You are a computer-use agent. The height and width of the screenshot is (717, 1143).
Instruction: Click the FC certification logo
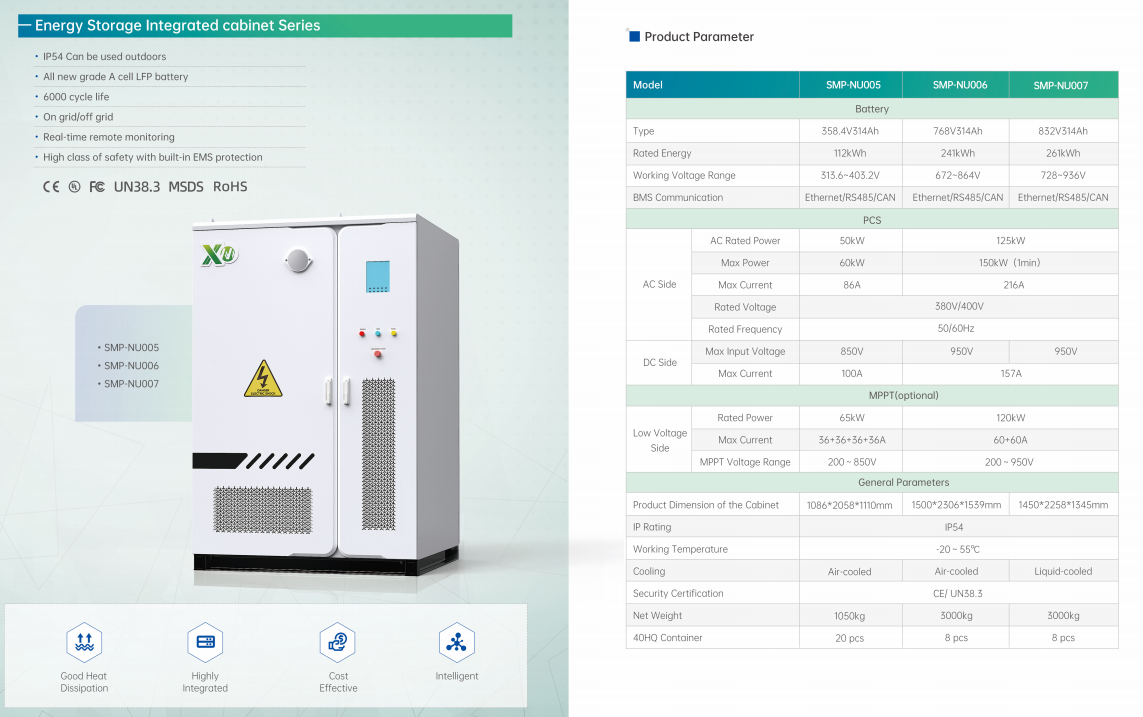pyautogui.click(x=97, y=187)
